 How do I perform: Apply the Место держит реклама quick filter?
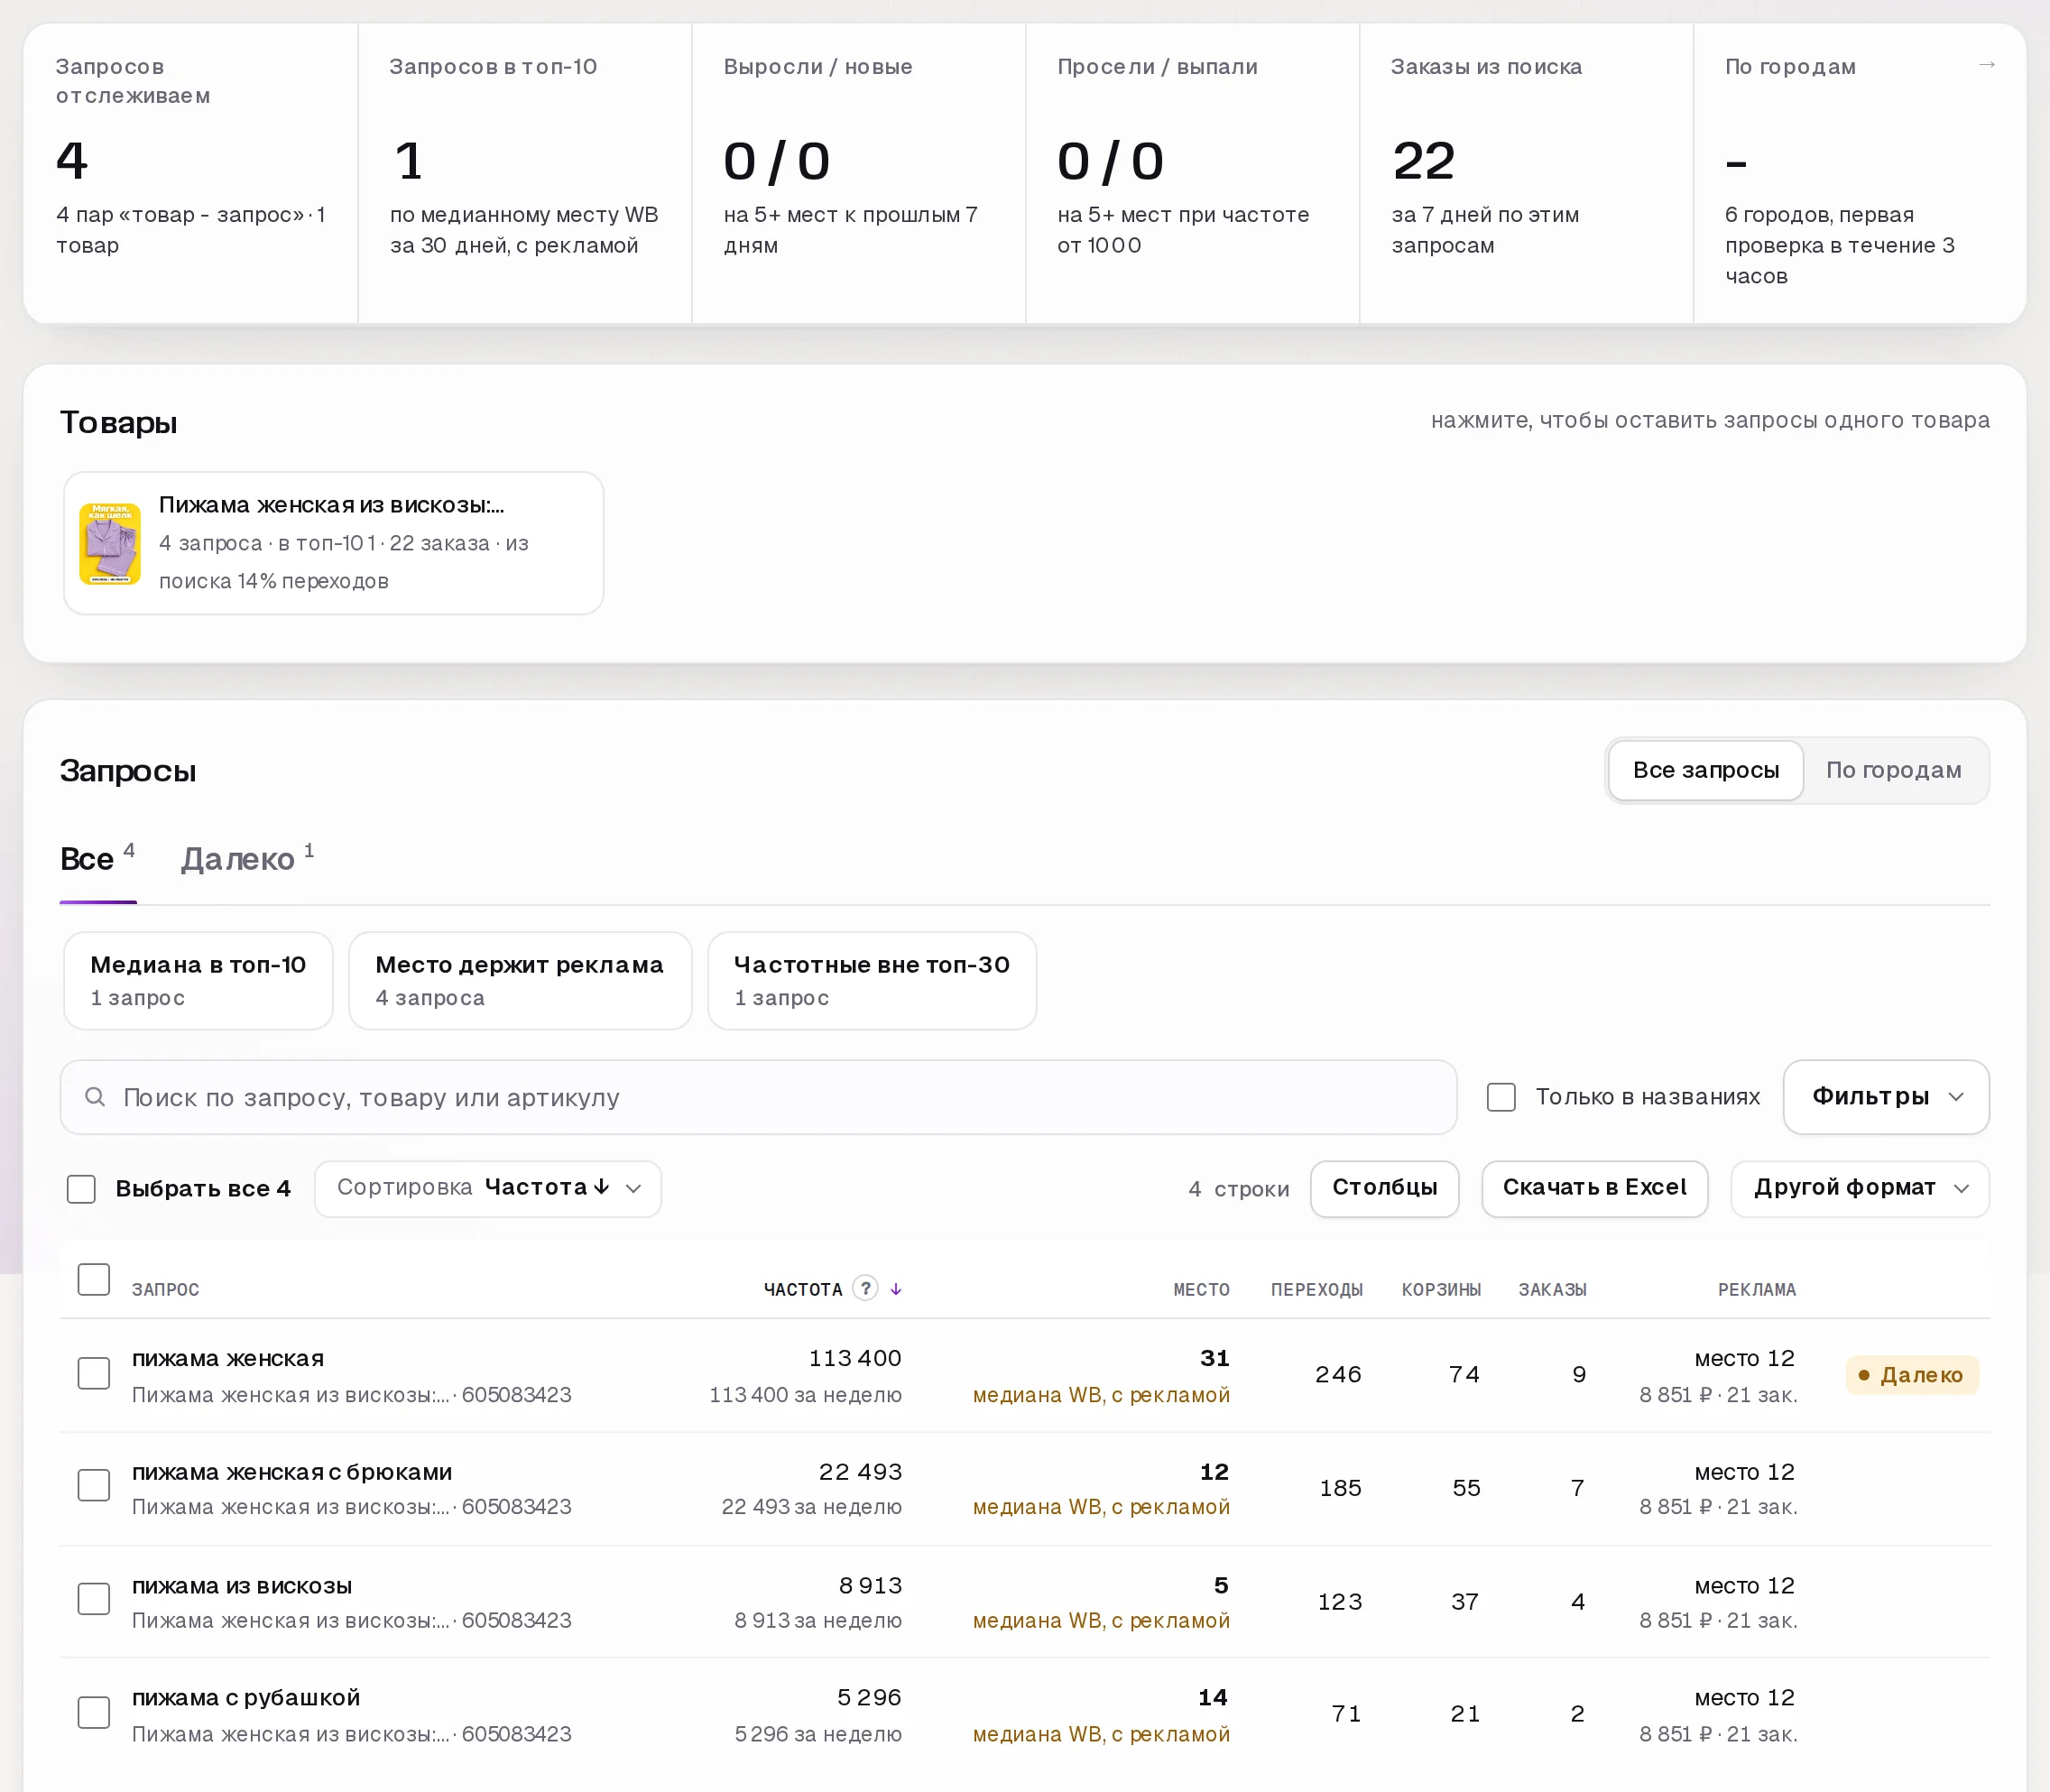[520, 980]
